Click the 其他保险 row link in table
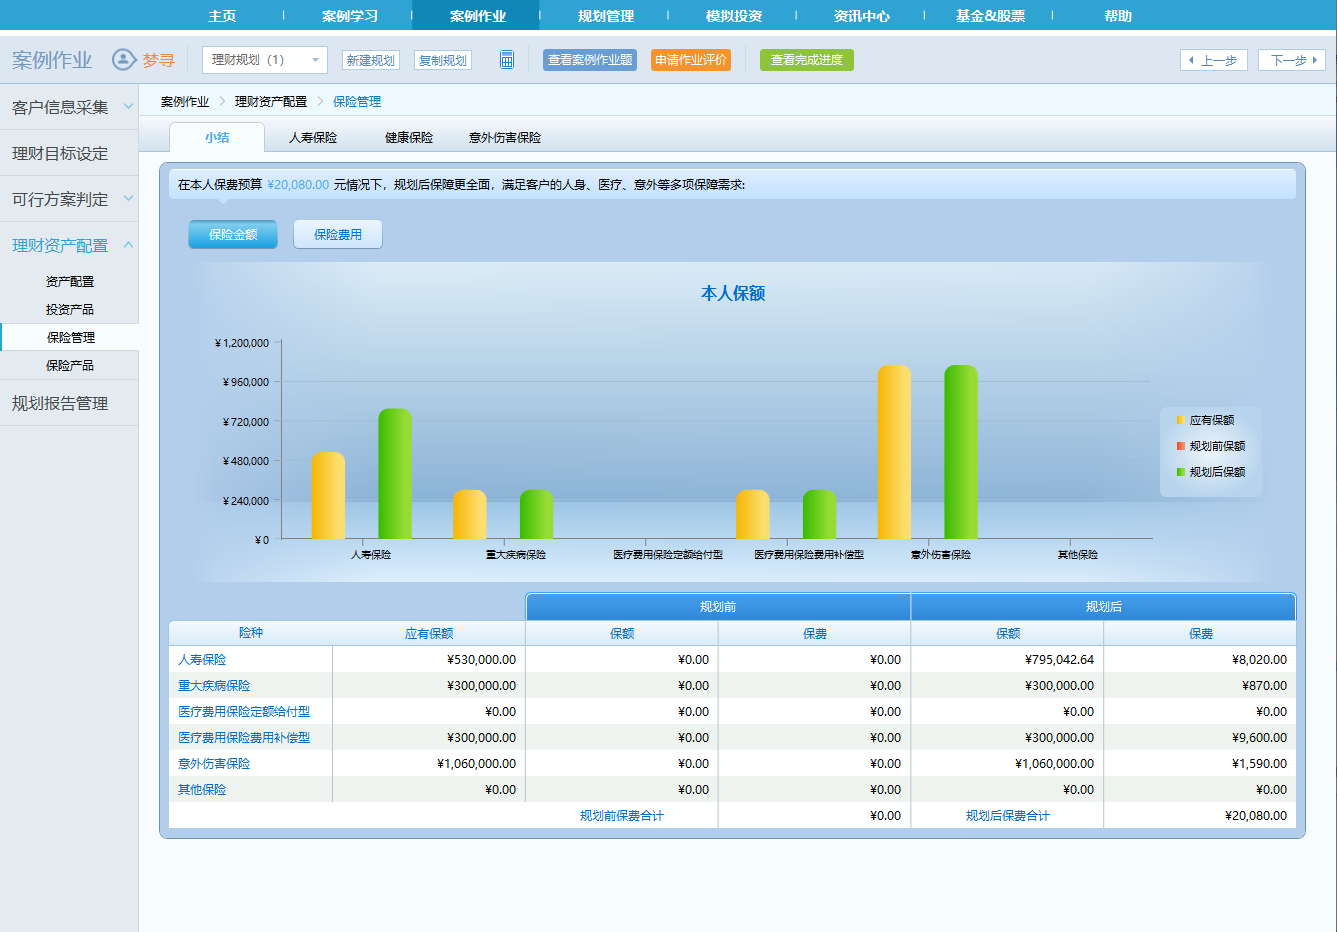 click(x=202, y=790)
